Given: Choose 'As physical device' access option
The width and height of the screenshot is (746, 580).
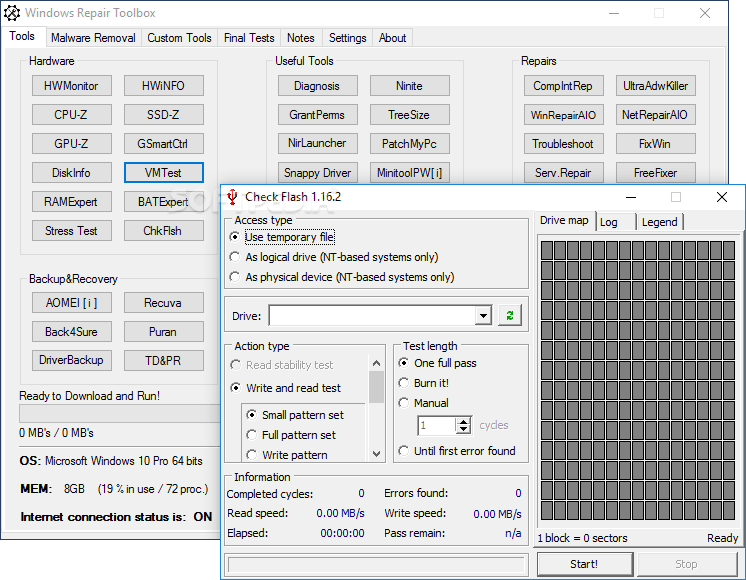Looking at the screenshot, I should (x=235, y=277).
